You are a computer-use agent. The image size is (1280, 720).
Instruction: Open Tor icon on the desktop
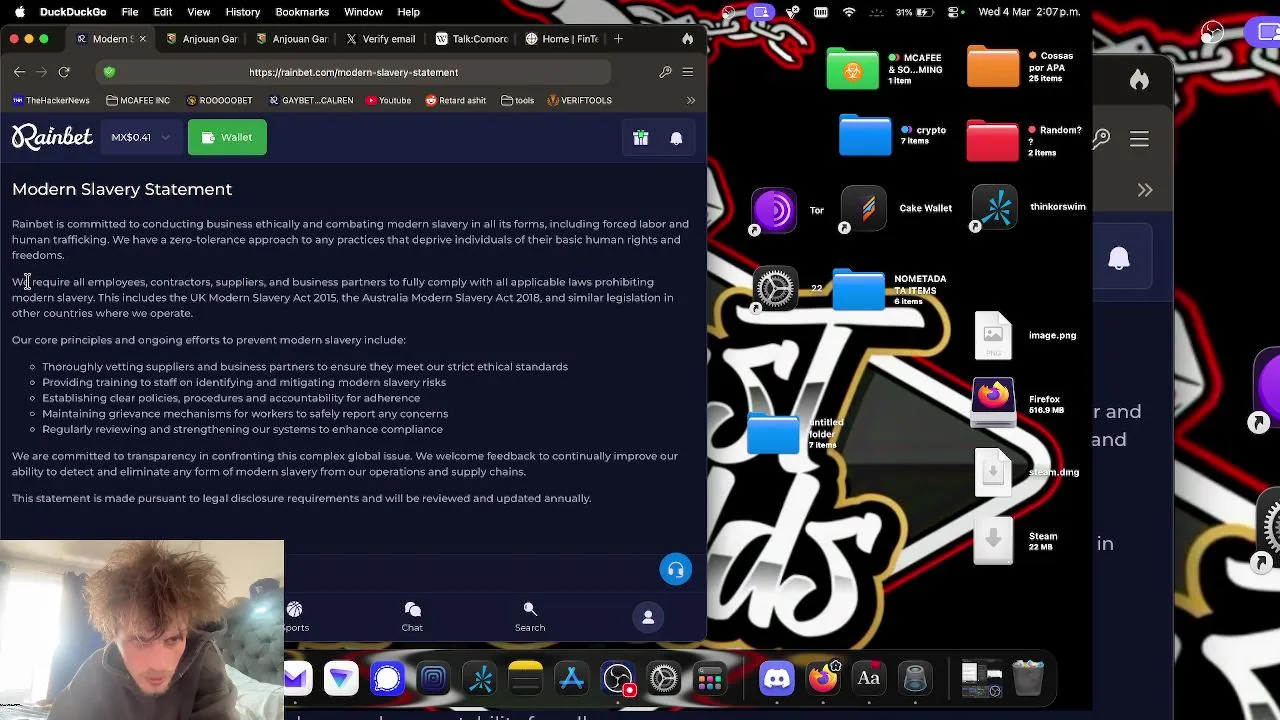[773, 210]
